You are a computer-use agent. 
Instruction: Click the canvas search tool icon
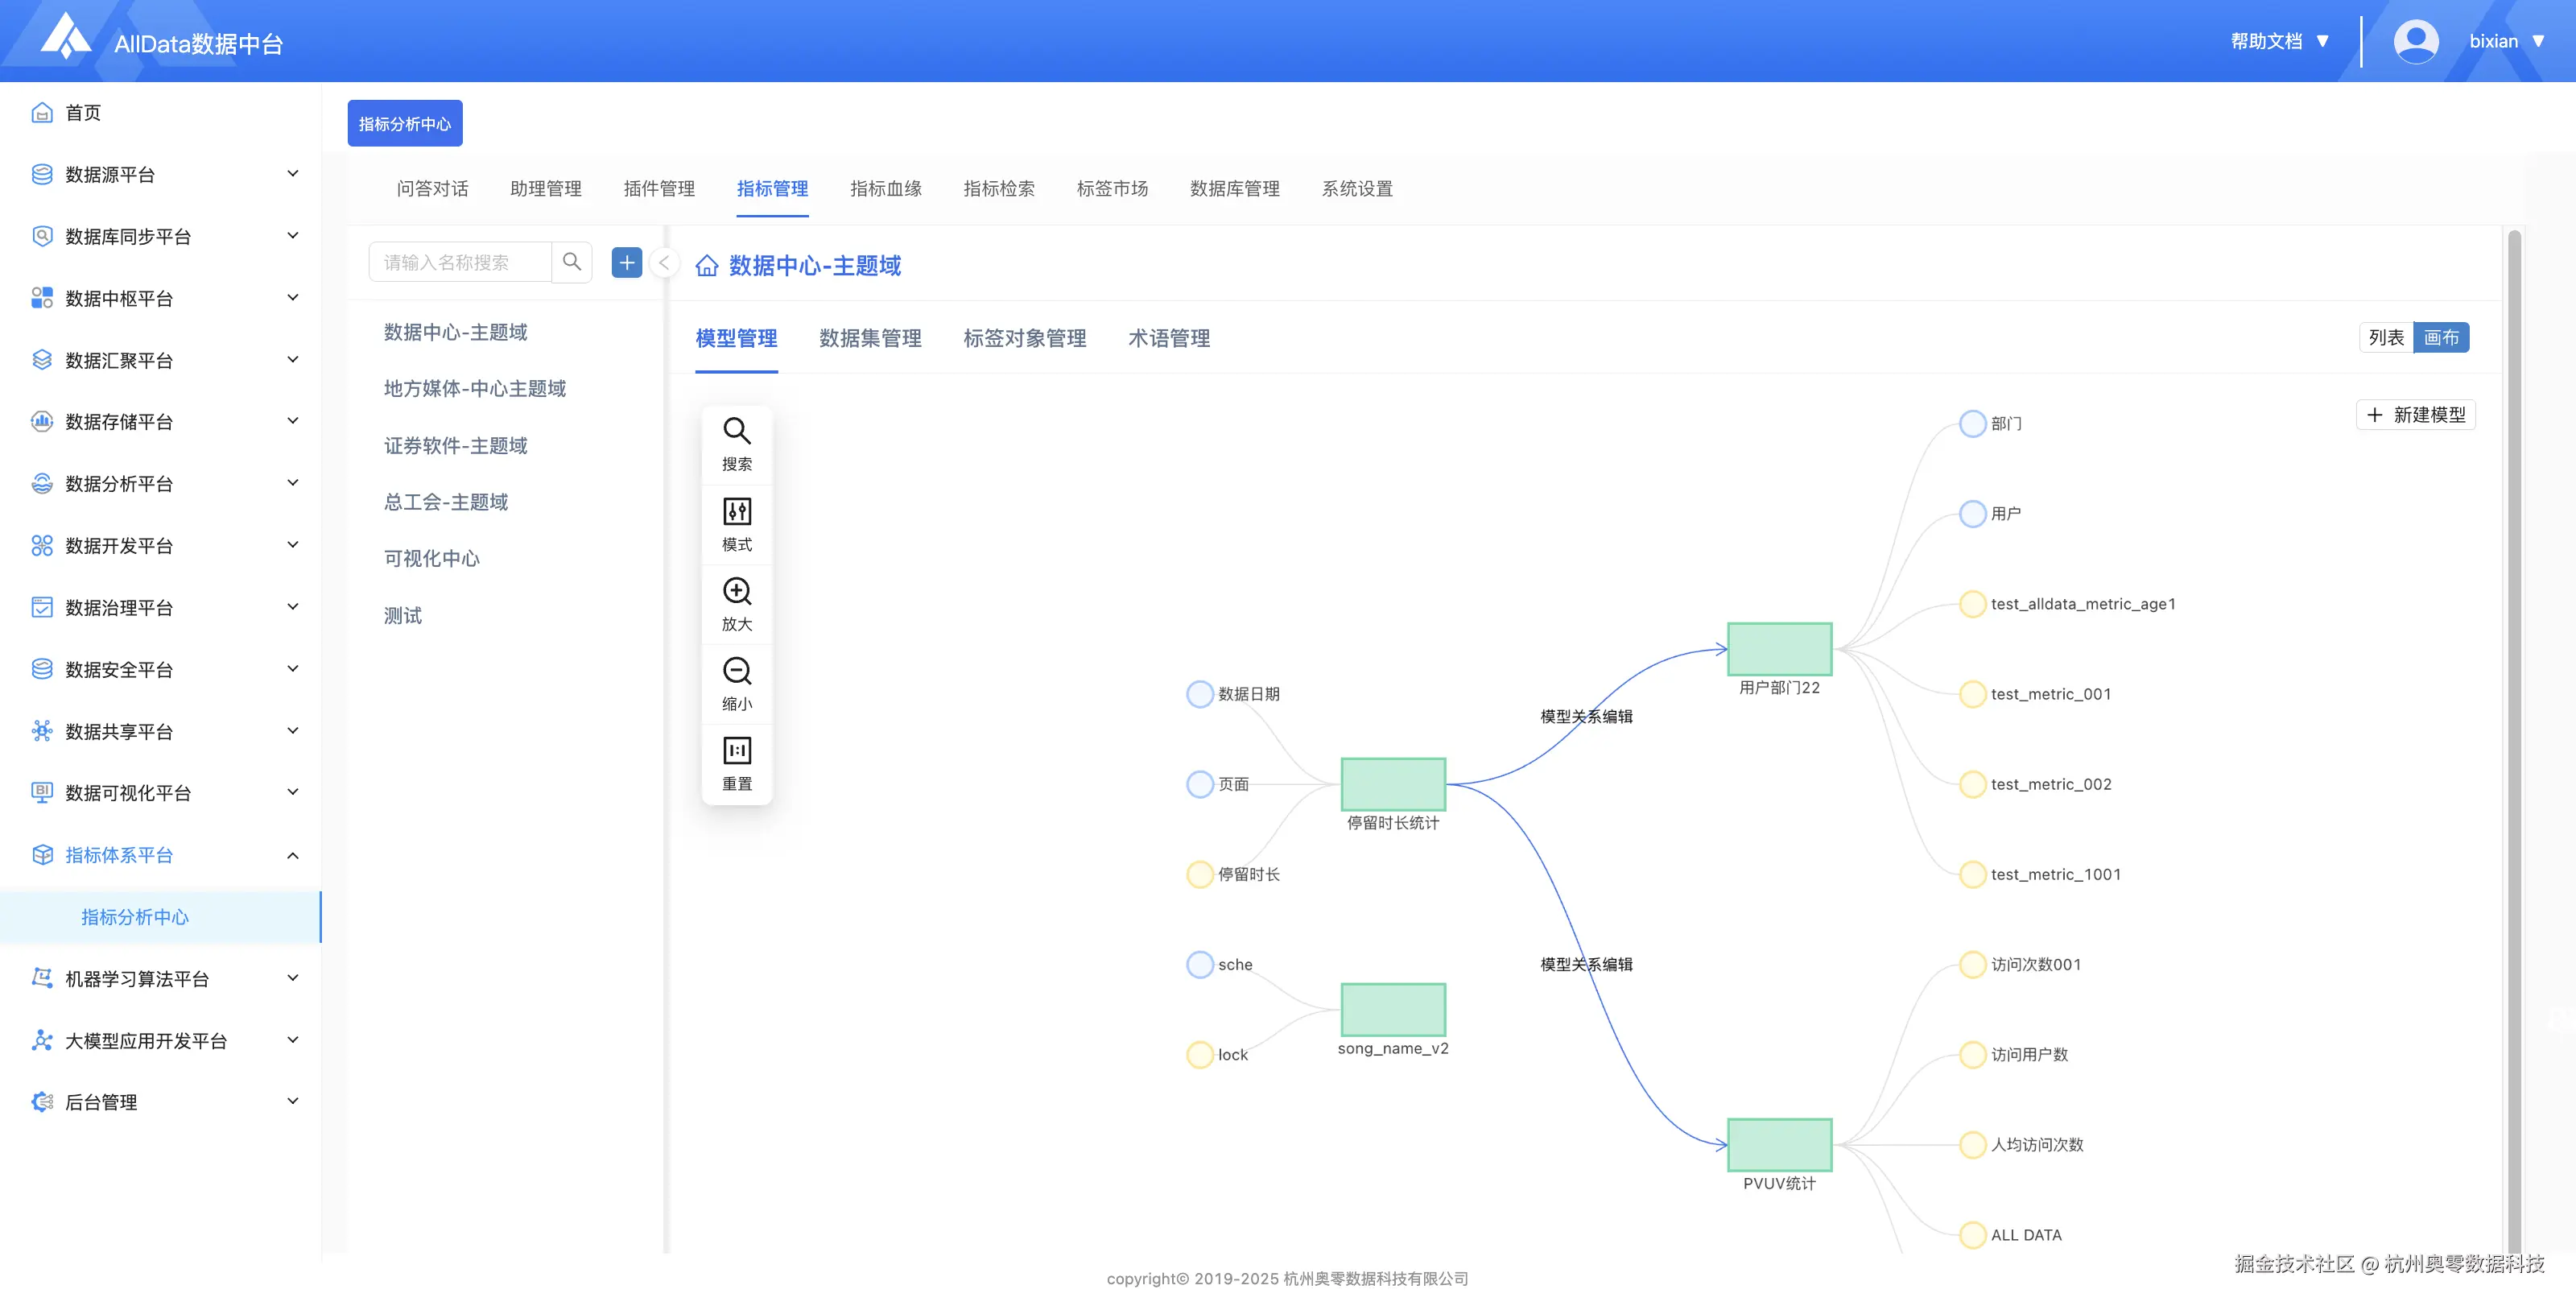pyautogui.click(x=737, y=432)
